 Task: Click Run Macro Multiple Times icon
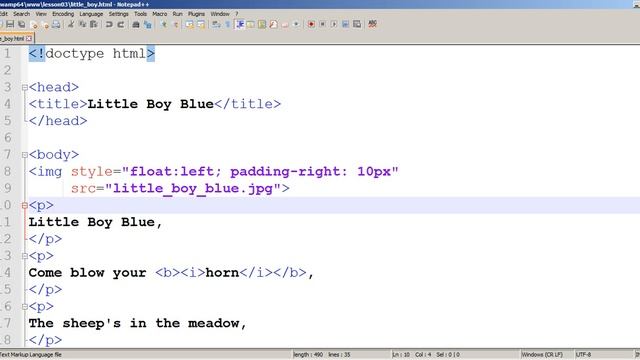point(345,24)
